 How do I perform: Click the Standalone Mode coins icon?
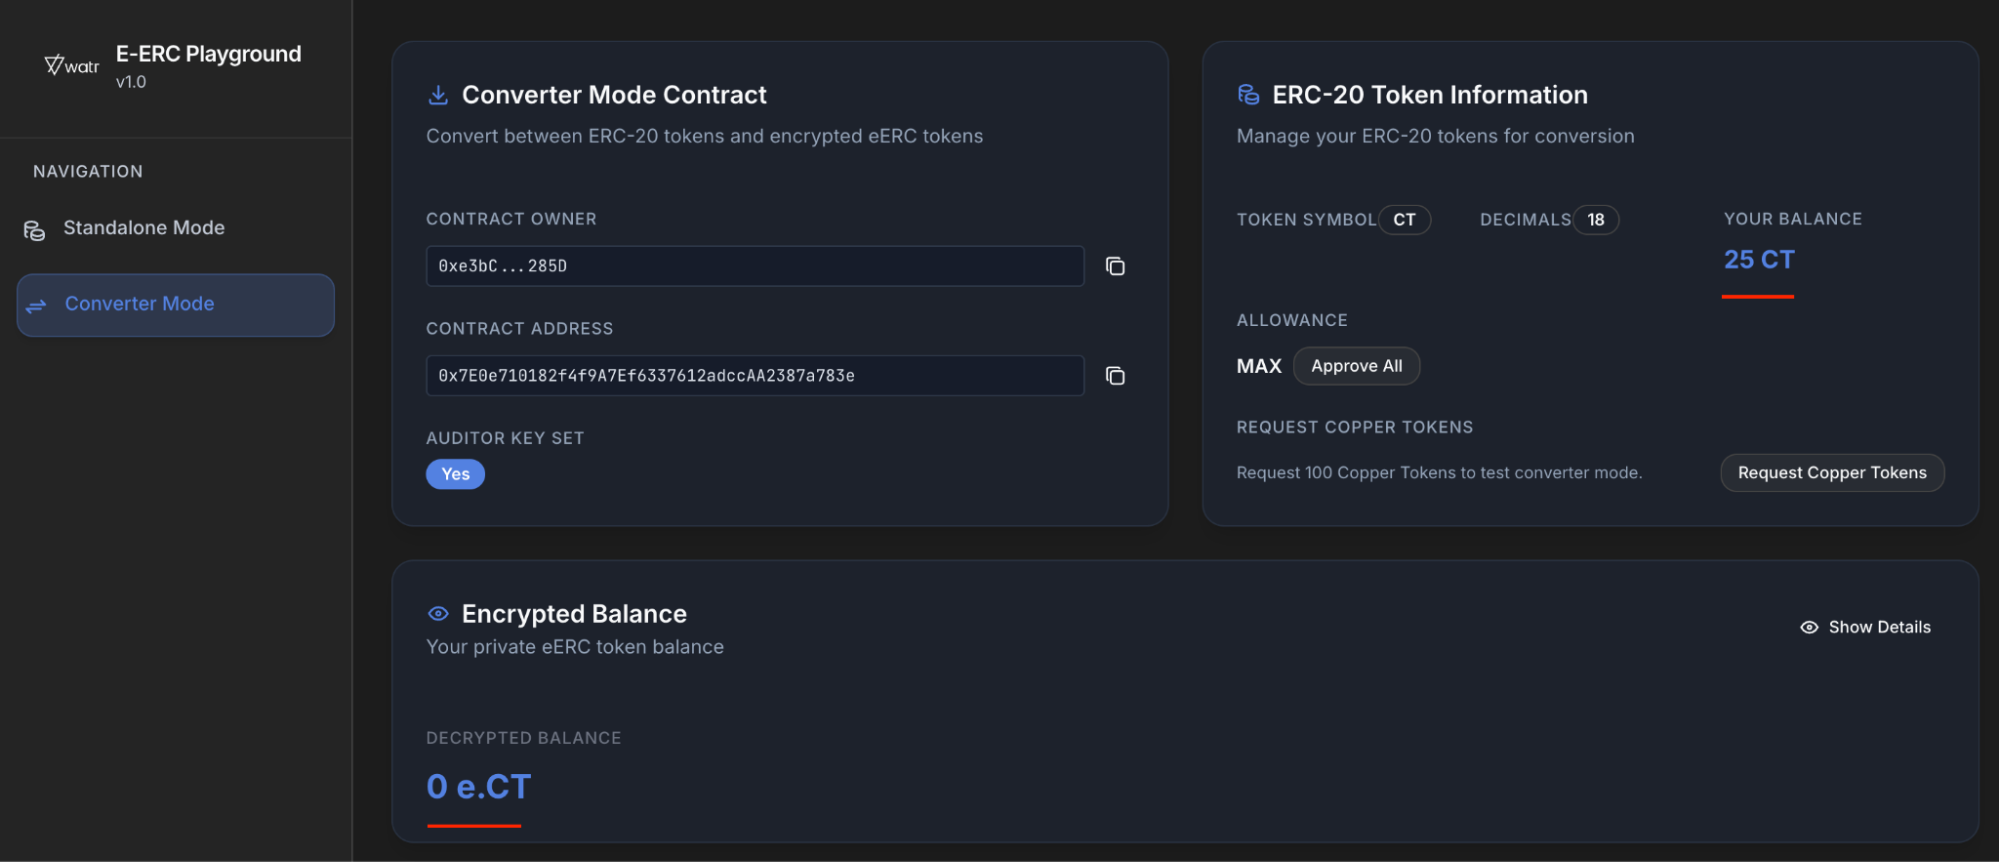pos(35,230)
